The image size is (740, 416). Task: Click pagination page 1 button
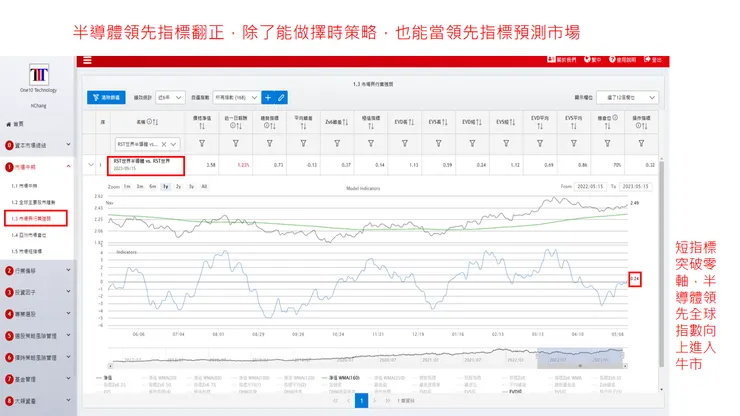tap(362, 400)
